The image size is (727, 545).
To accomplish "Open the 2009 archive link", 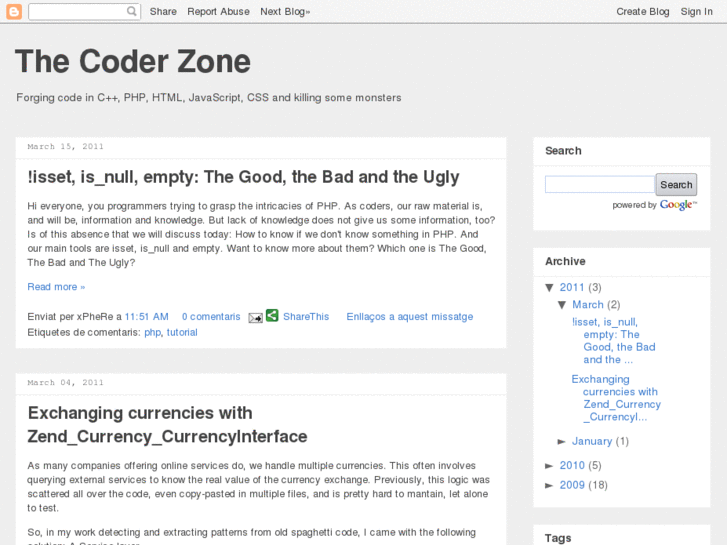I will (572, 485).
